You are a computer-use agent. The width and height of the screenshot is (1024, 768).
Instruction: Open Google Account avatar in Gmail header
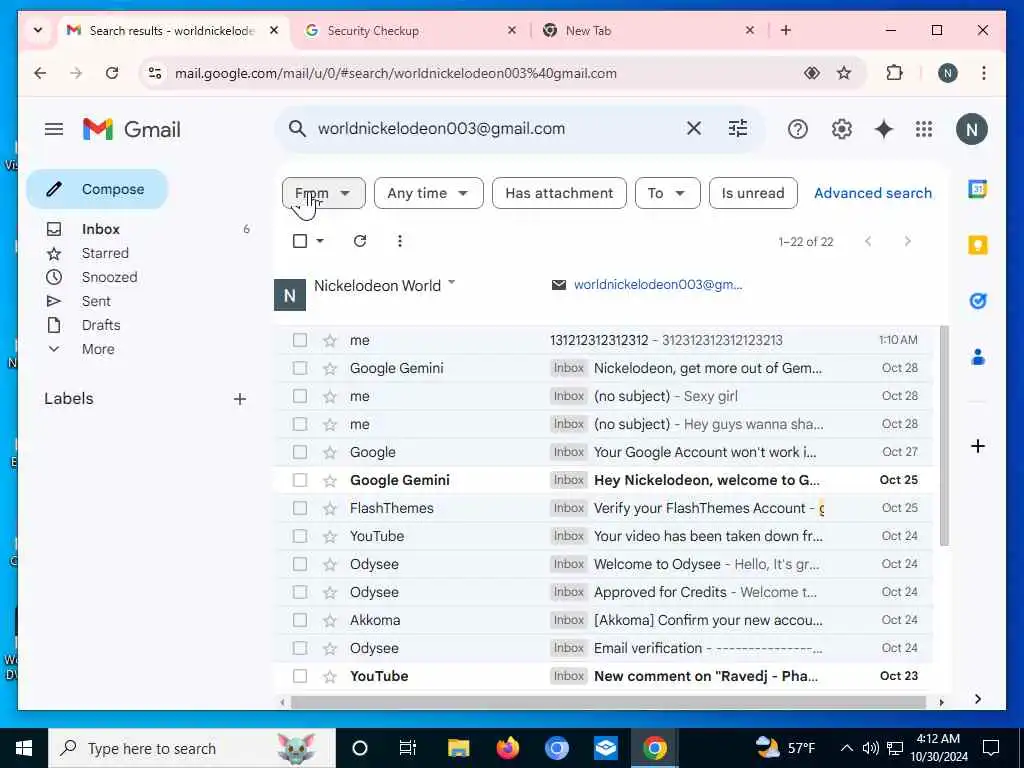pos(972,129)
